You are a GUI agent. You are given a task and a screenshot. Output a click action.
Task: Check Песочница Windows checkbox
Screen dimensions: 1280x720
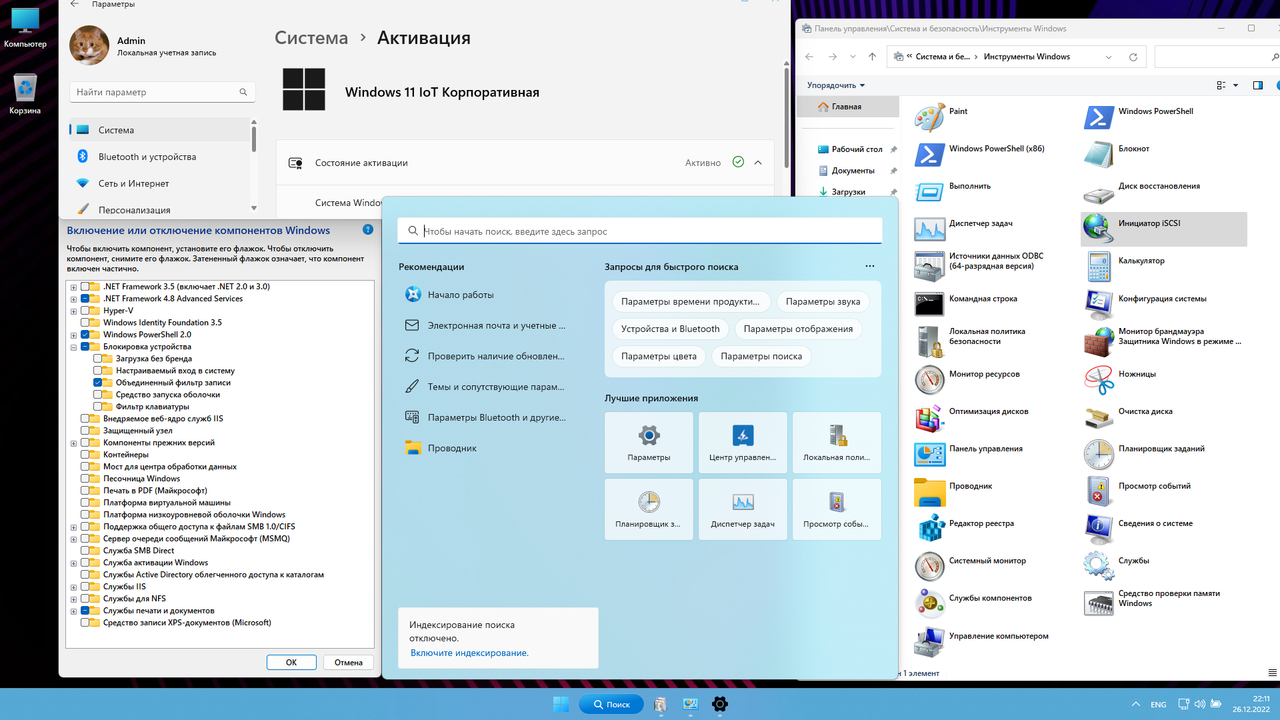coord(85,479)
